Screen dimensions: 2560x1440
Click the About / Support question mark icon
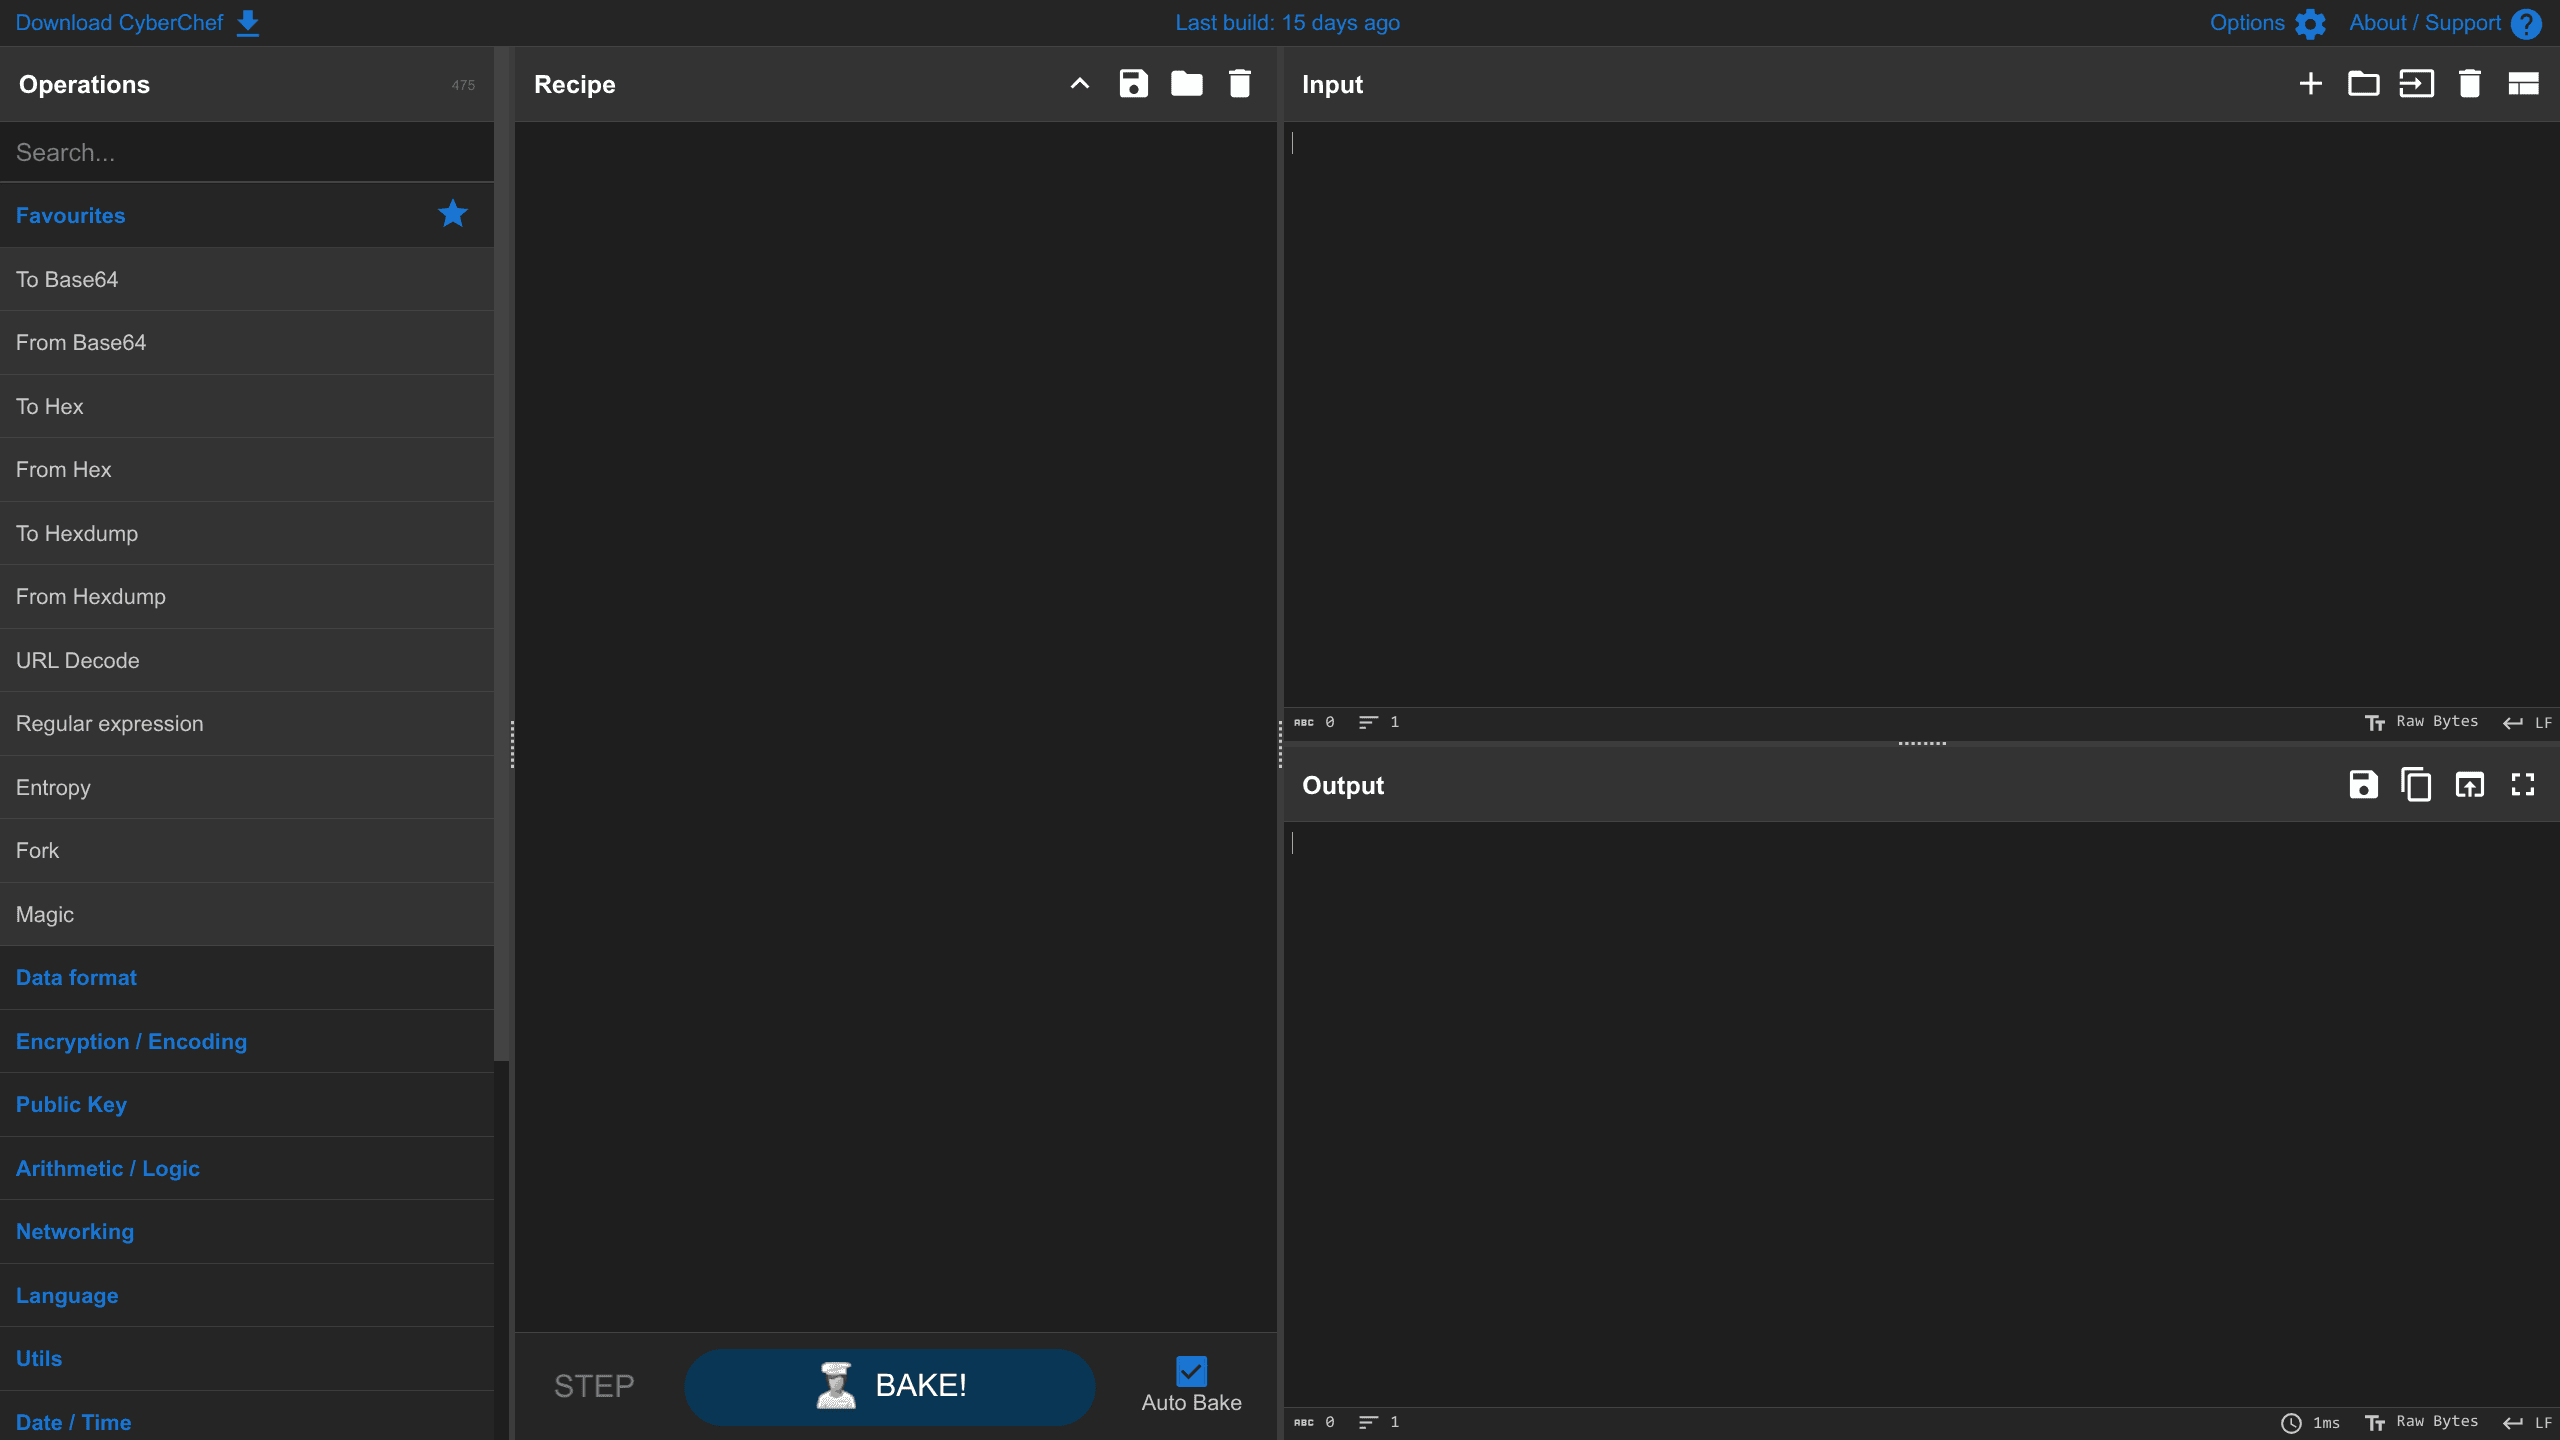[2526, 23]
